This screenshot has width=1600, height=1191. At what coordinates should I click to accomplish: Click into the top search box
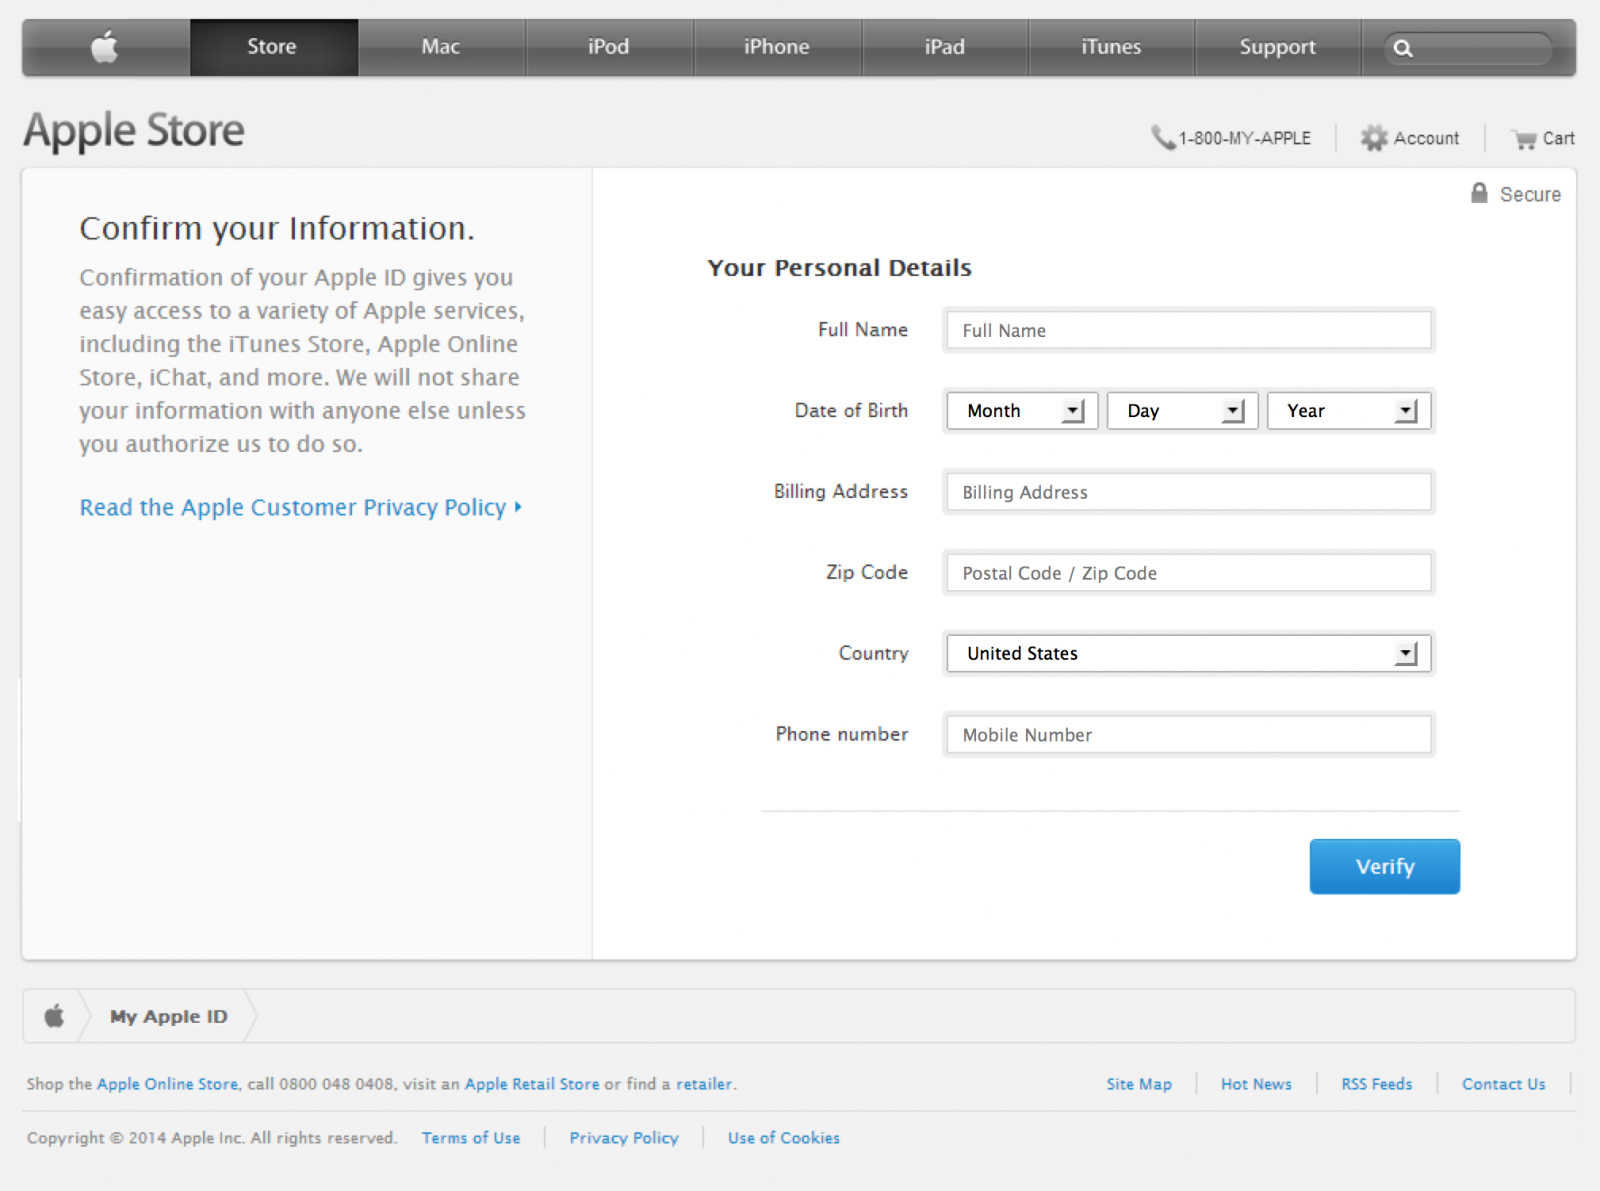click(1468, 48)
